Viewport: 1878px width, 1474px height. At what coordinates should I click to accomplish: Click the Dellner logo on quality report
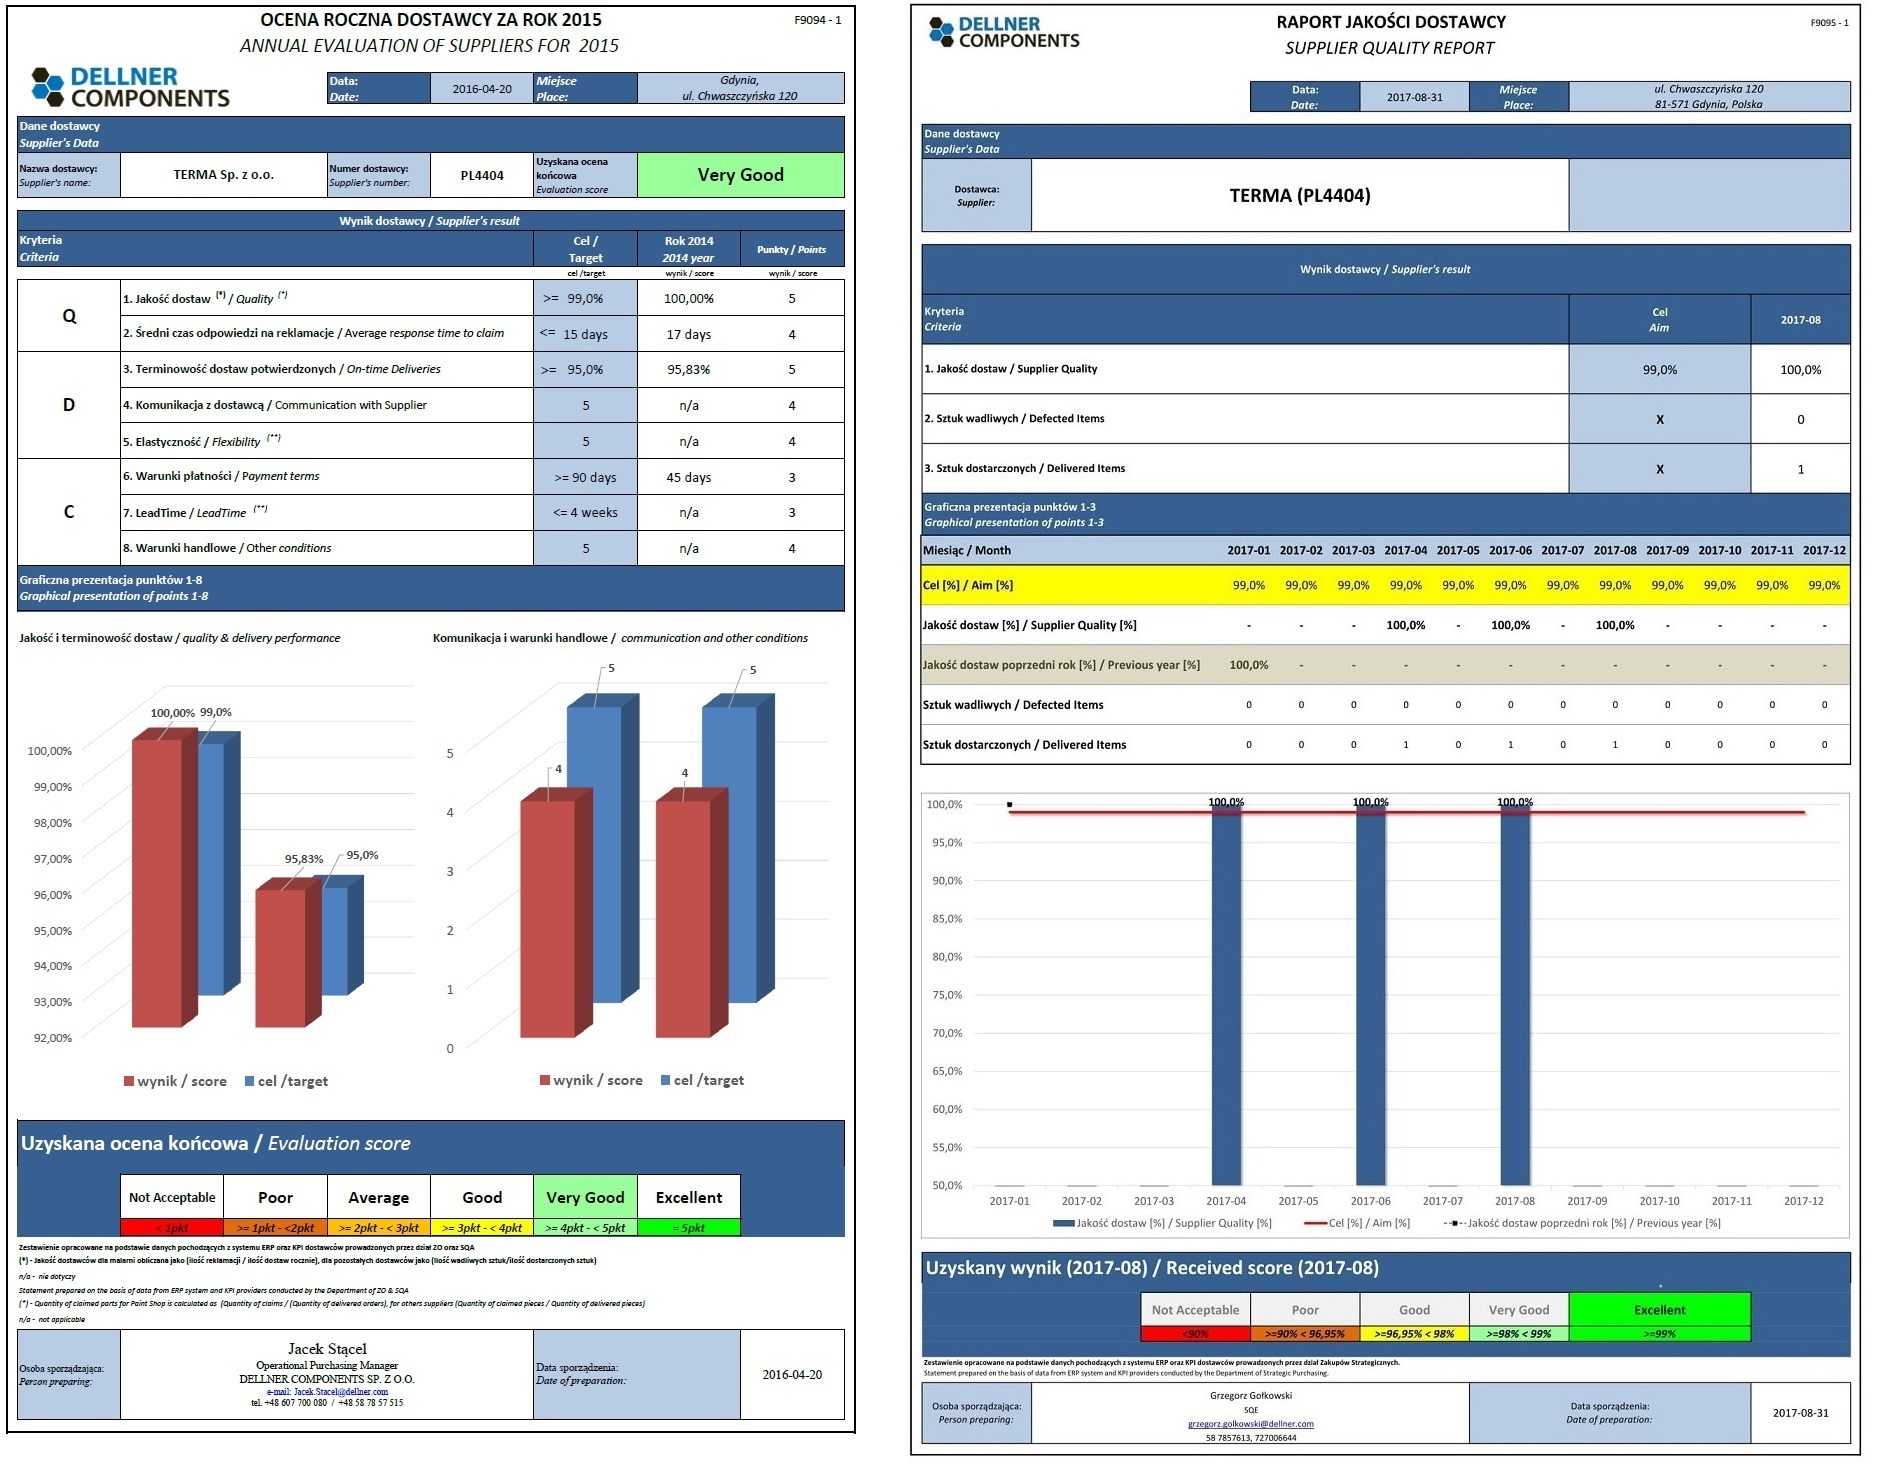(1004, 33)
